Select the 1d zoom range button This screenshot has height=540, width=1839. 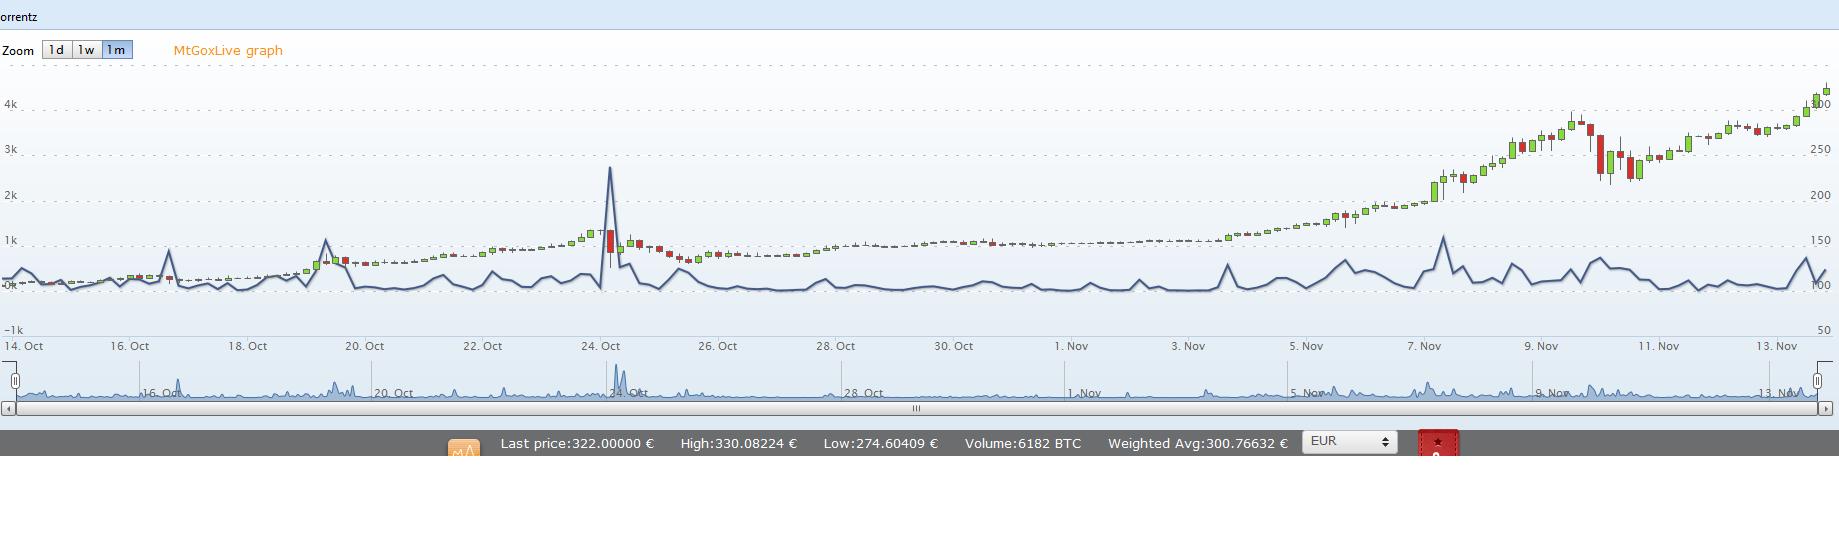57,50
